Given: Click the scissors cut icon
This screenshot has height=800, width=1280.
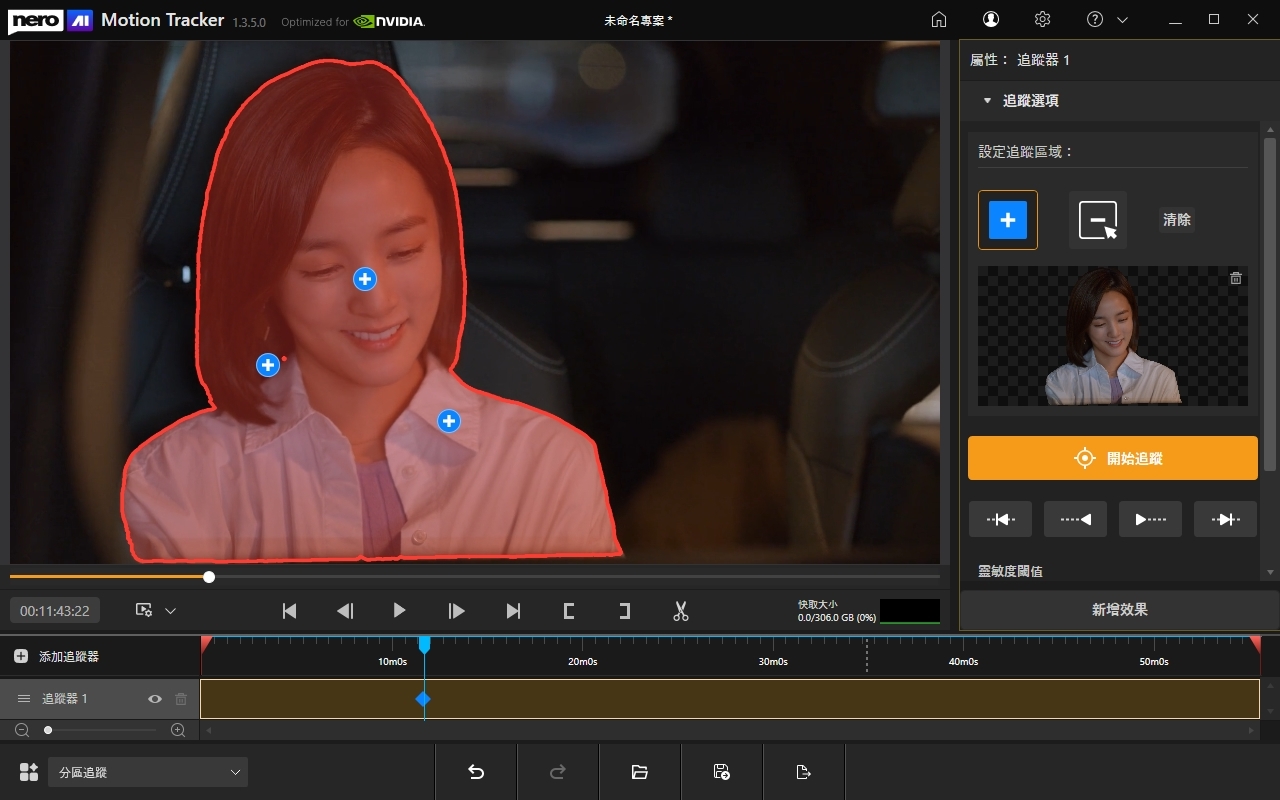Looking at the screenshot, I should click(x=681, y=611).
